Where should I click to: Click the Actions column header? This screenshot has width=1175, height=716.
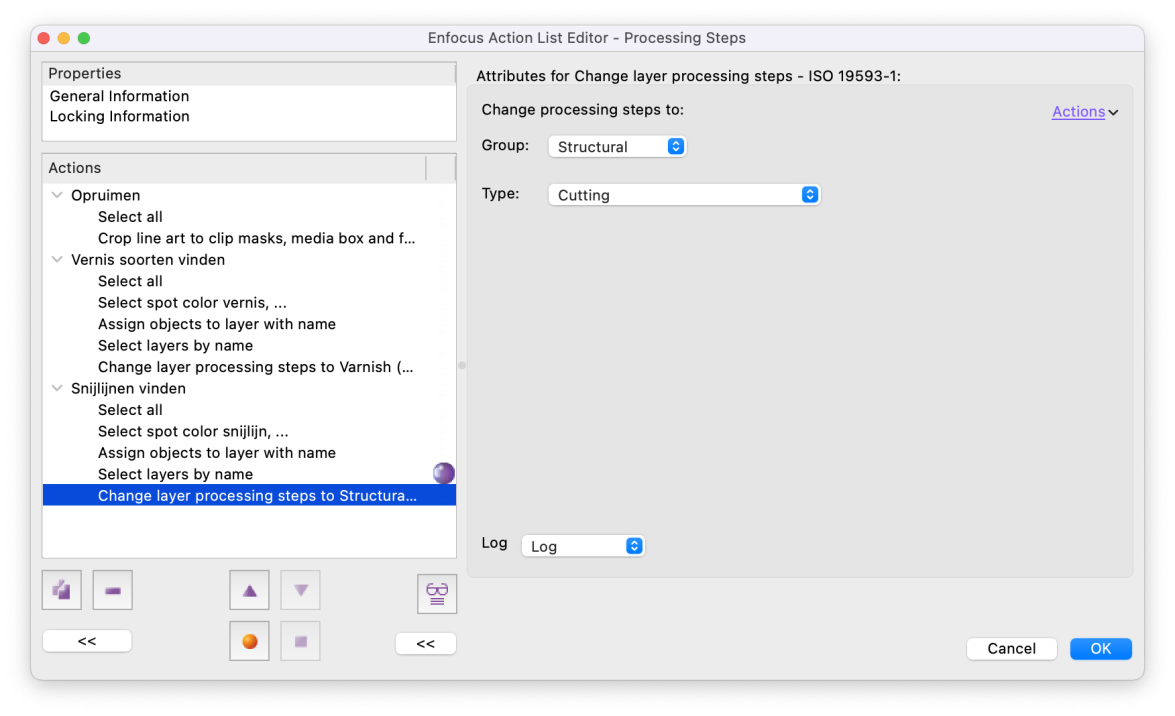[234, 168]
